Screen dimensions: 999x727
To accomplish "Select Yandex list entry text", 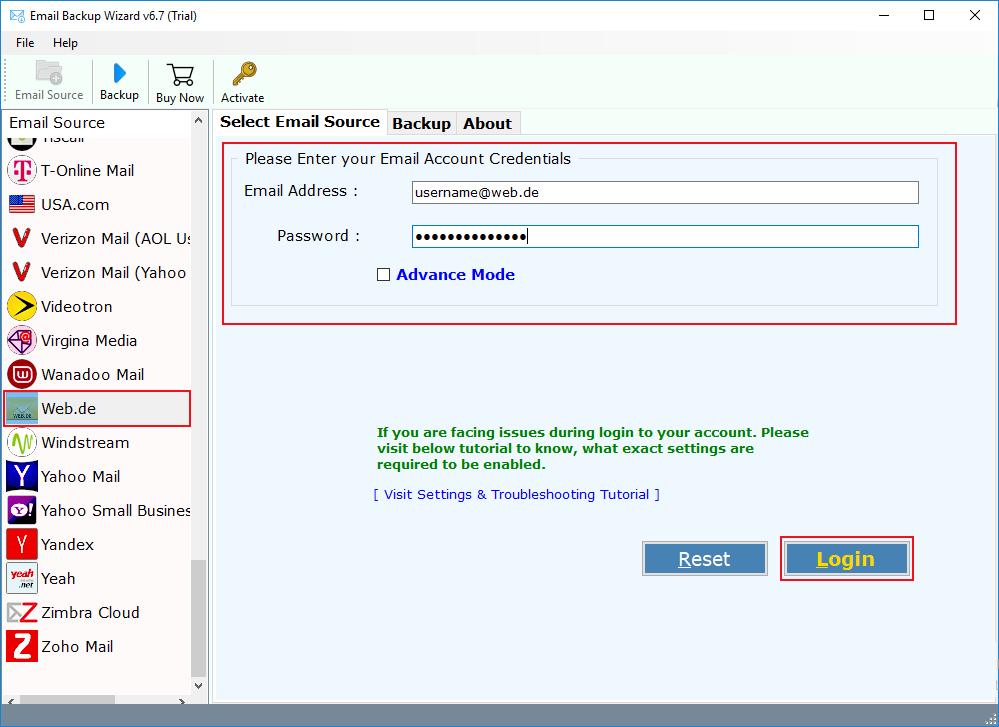I will [x=67, y=544].
